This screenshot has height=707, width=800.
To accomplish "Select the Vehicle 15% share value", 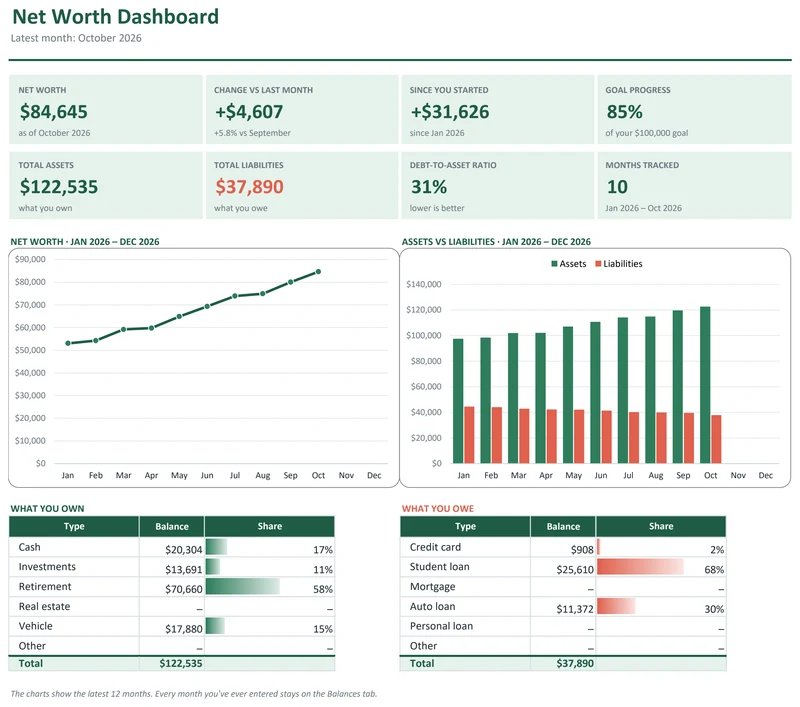I will (x=323, y=629).
